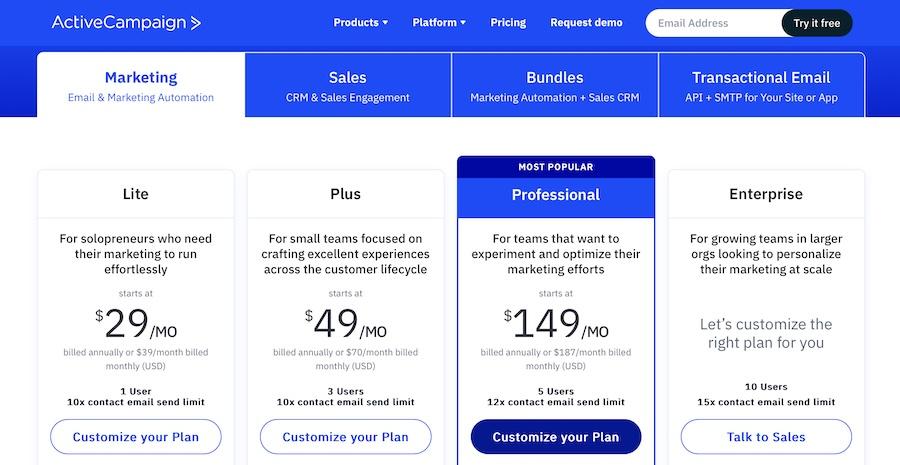
Task: Switch to the Sales tab
Action: (348, 85)
